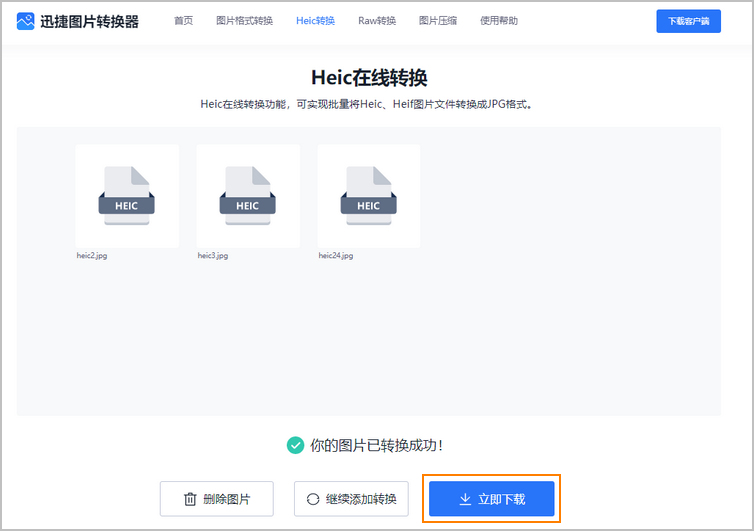Screen dimensions: 754x531
Task: Click the 删除图片 button
Action: pyautogui.click(x=216, y=499)
